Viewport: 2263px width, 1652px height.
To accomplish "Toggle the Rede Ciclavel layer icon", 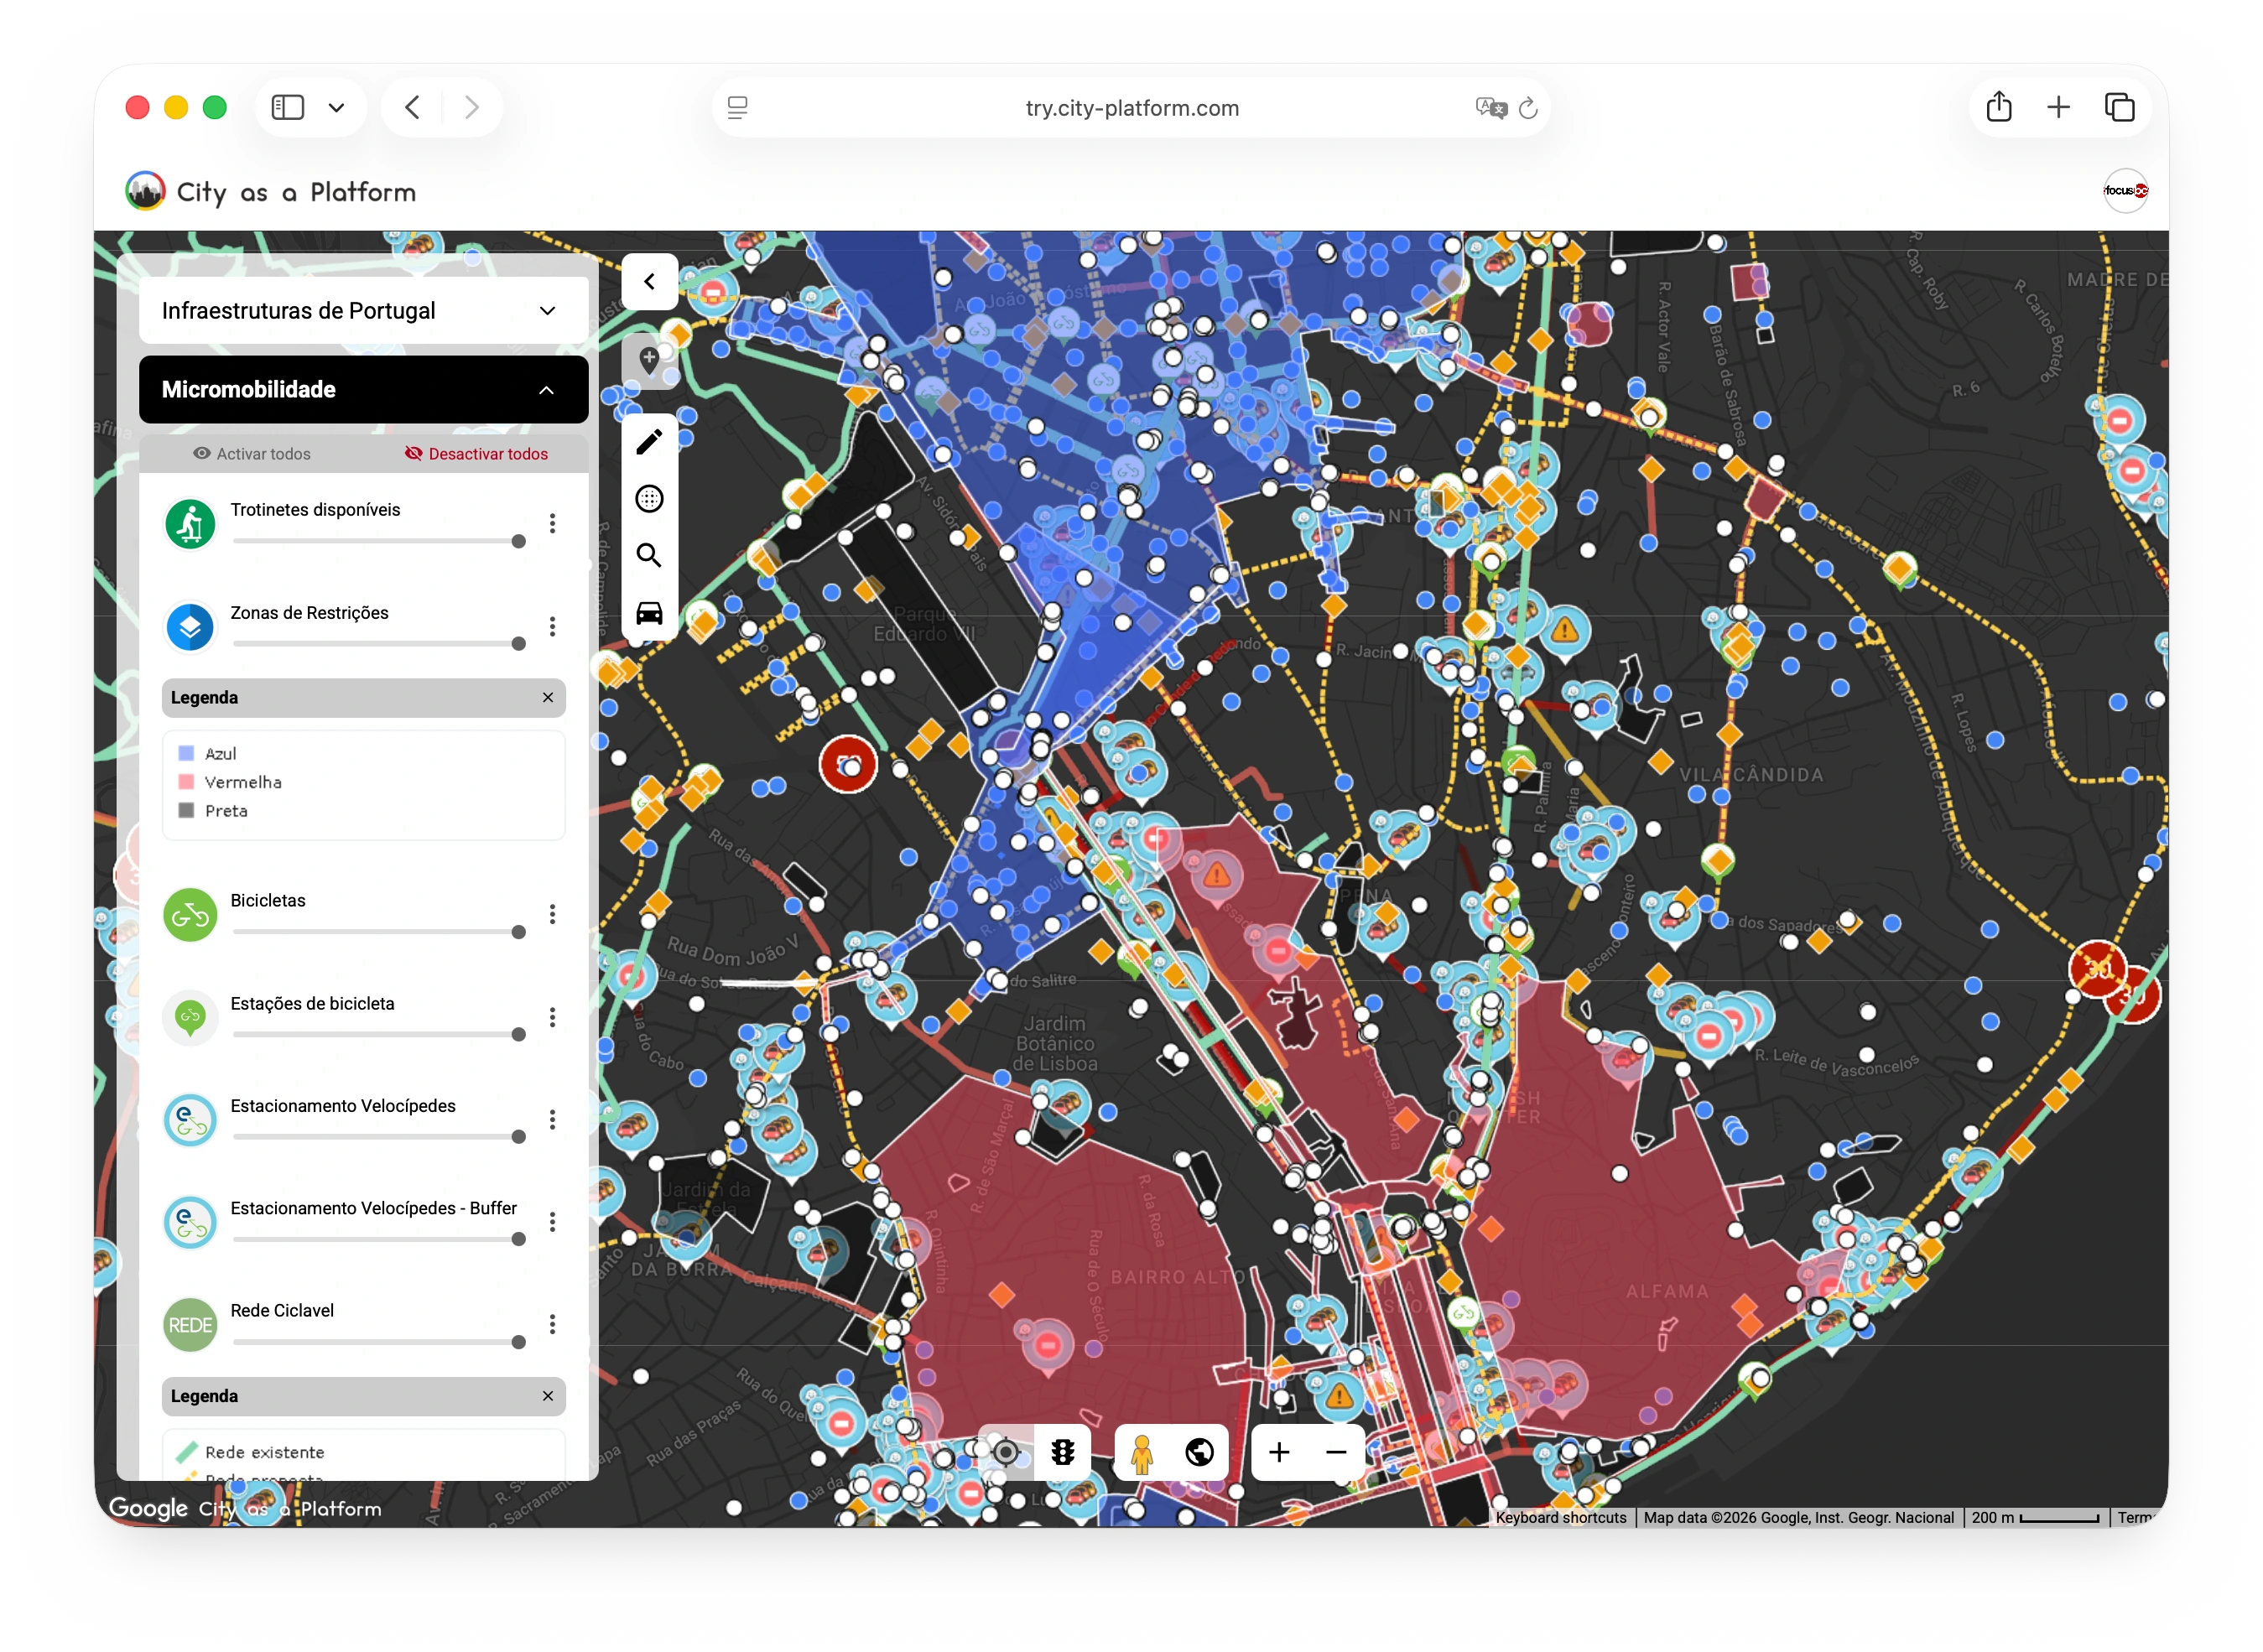I will pos(190,1325).
